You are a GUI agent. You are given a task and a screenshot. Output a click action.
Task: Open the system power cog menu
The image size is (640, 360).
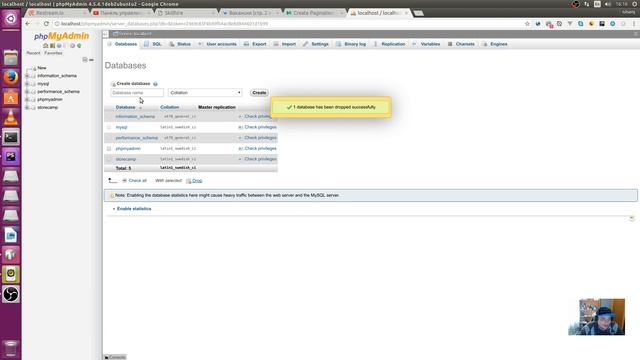click(635, 4)
